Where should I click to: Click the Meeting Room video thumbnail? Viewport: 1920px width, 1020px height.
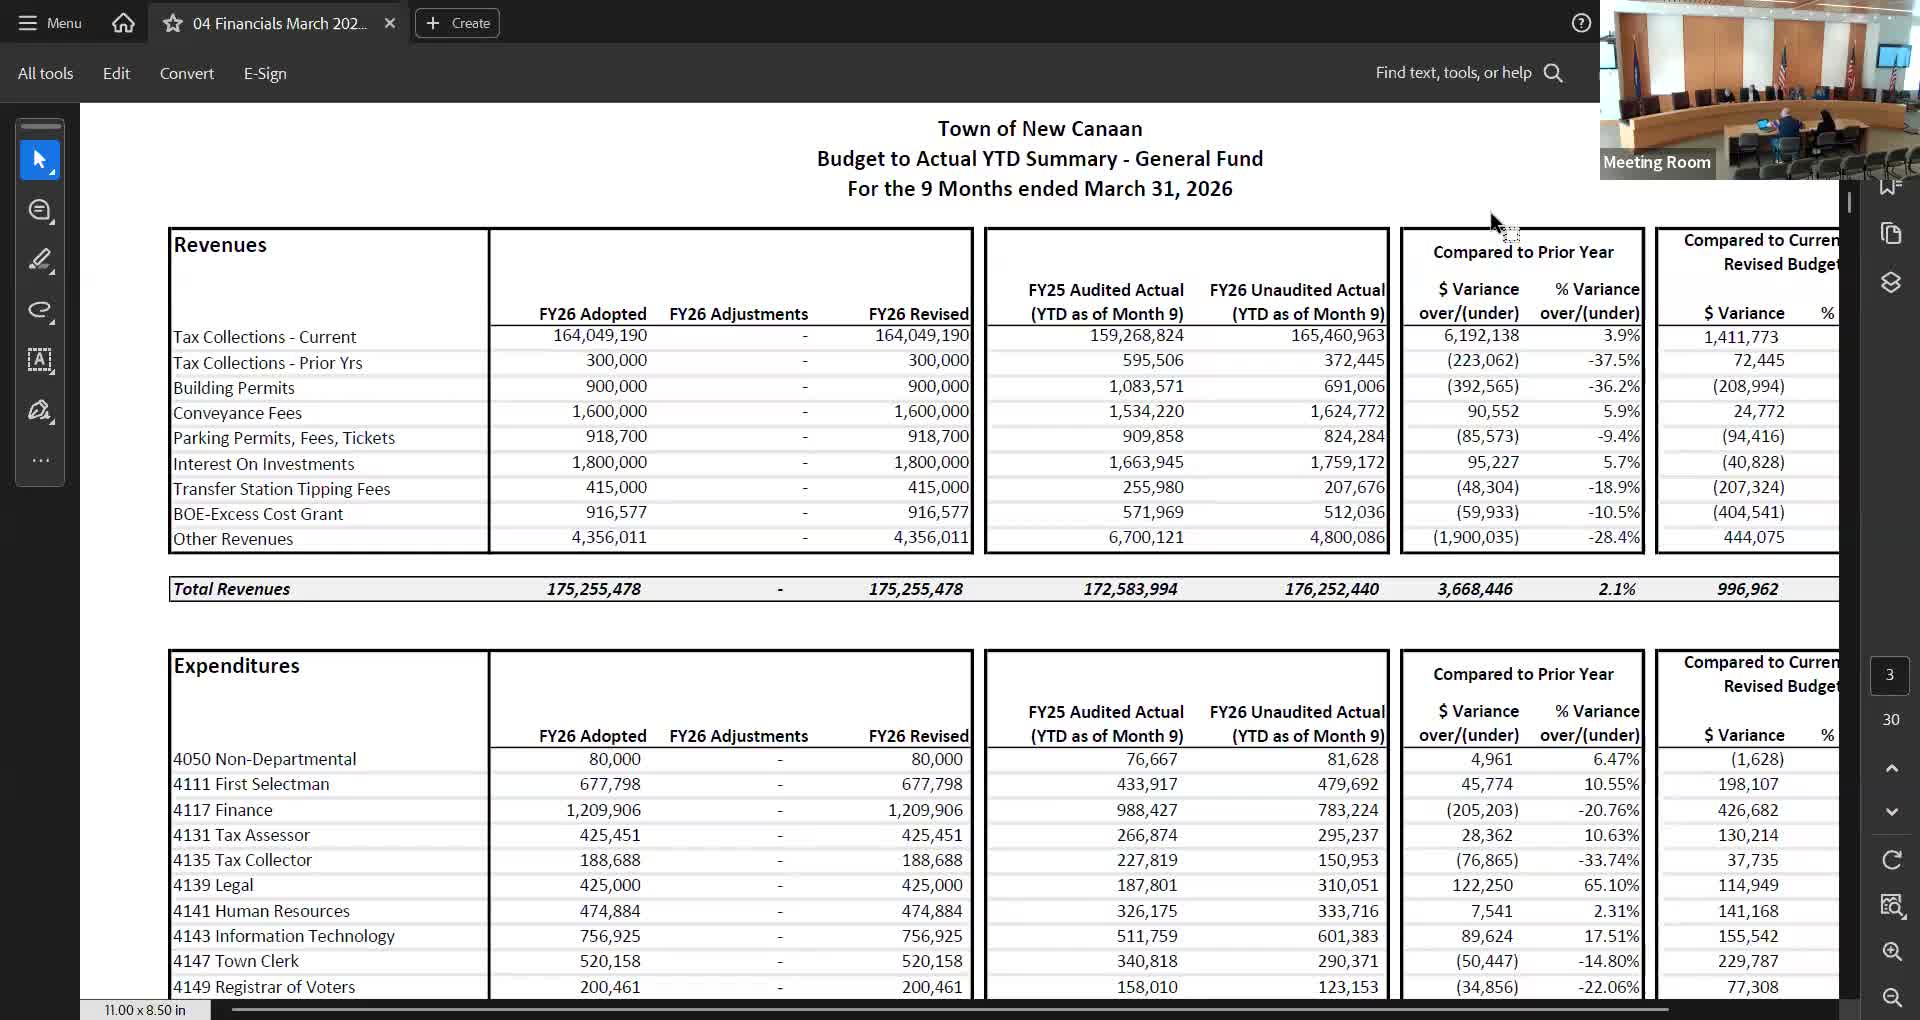pyautogui.click(x=1759, y=90)
